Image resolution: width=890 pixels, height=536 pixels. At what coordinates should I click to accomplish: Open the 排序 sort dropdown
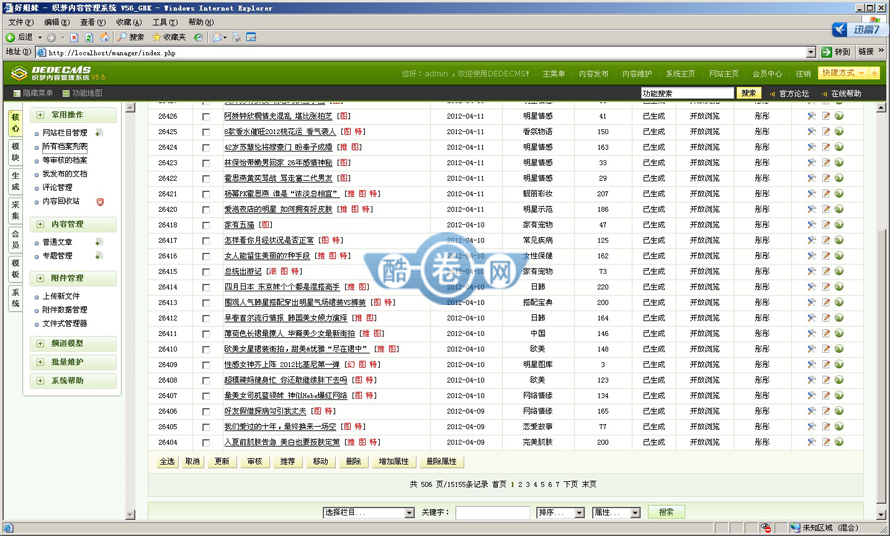pyautogui.click(x=560, y=513)
